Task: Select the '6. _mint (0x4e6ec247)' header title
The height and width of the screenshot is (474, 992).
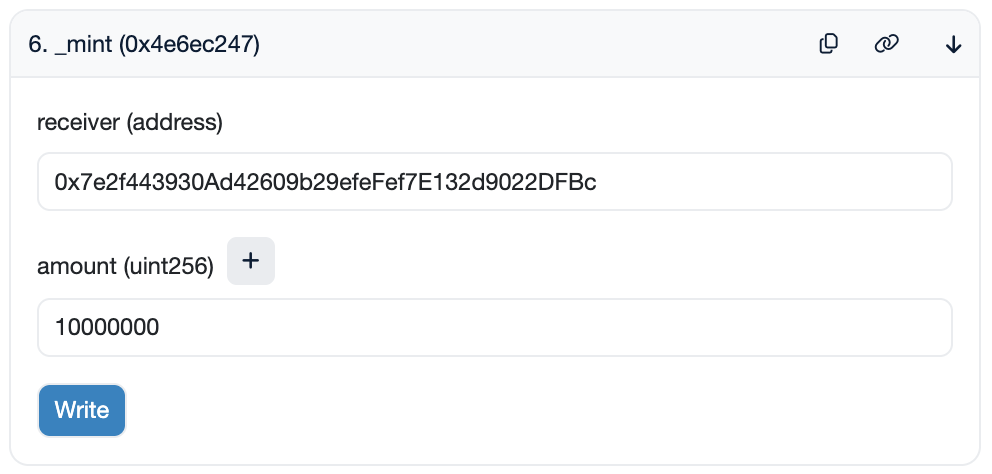Action: point(144,44)
